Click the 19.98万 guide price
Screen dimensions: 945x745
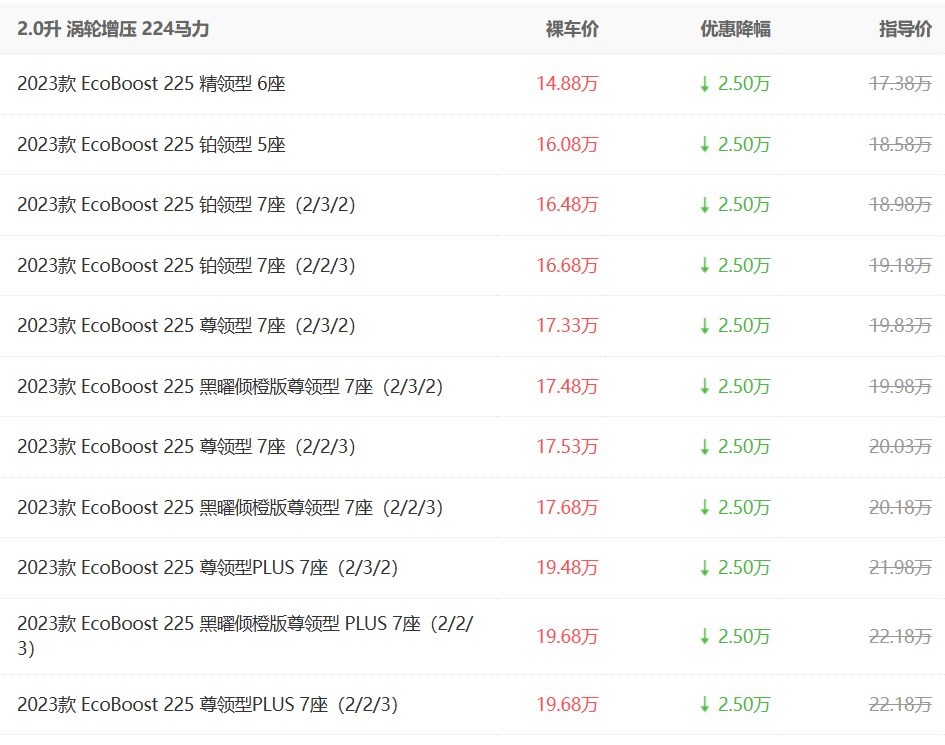[900, 386]
